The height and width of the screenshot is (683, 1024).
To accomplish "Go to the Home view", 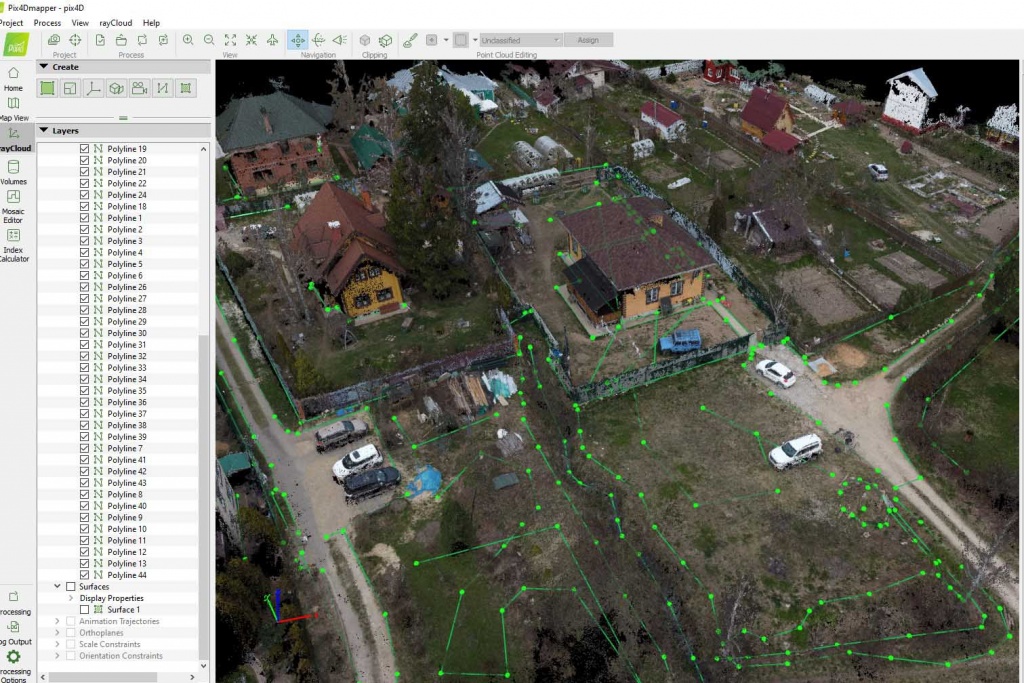I will (x=14, y=78).
